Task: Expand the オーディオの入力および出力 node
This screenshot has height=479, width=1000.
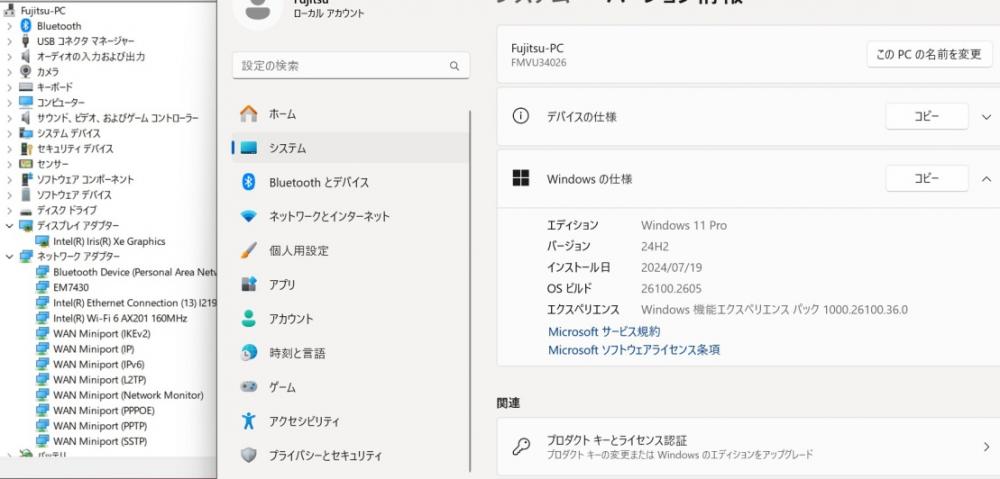Action: pos(9,56)
